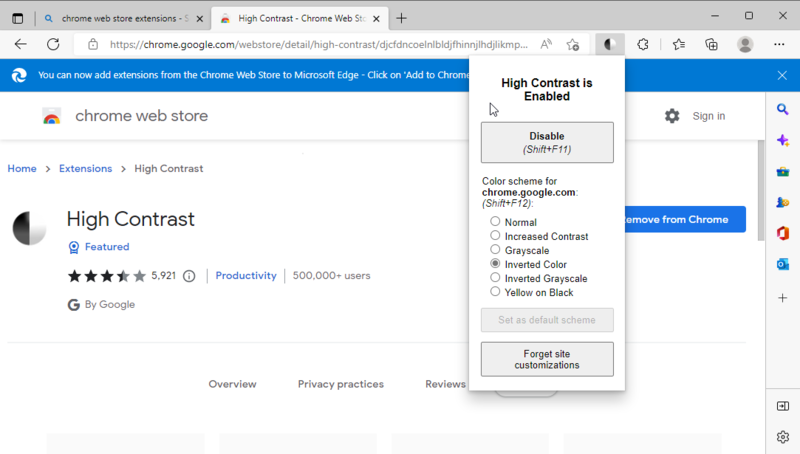Viewport: 800px width, 454px height.
Task: Select the Grayscale color scheme
Action: [x=495, y=249]
